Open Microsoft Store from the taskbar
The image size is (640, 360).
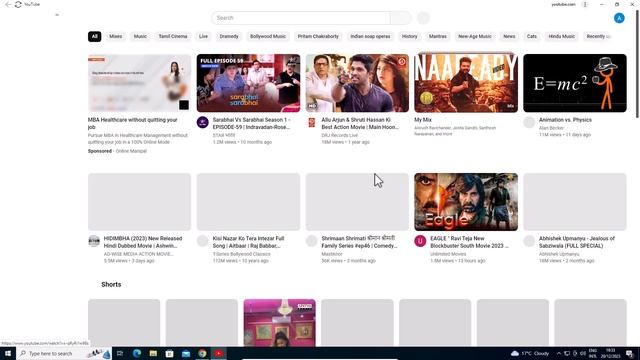tap(169, 353)
